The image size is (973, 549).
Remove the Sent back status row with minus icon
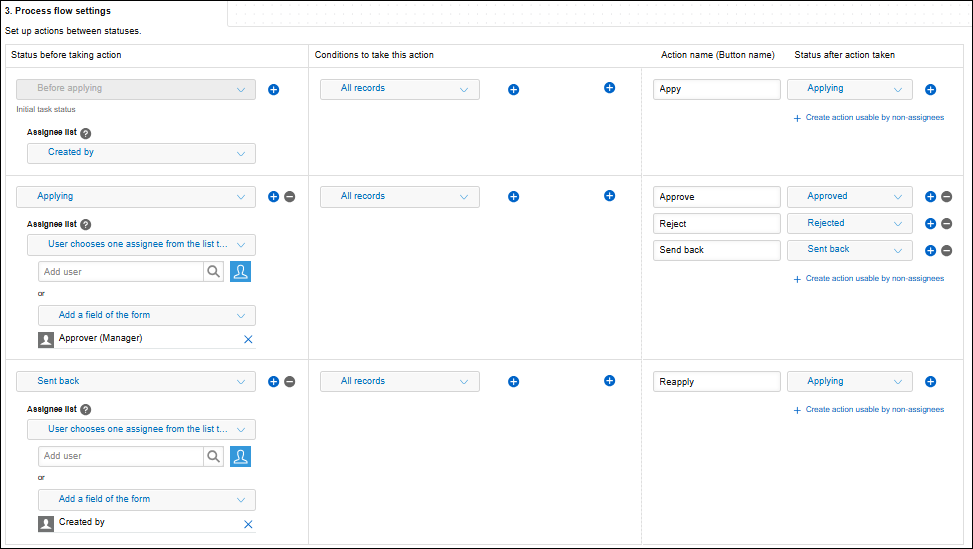click(x=290, y=381)
